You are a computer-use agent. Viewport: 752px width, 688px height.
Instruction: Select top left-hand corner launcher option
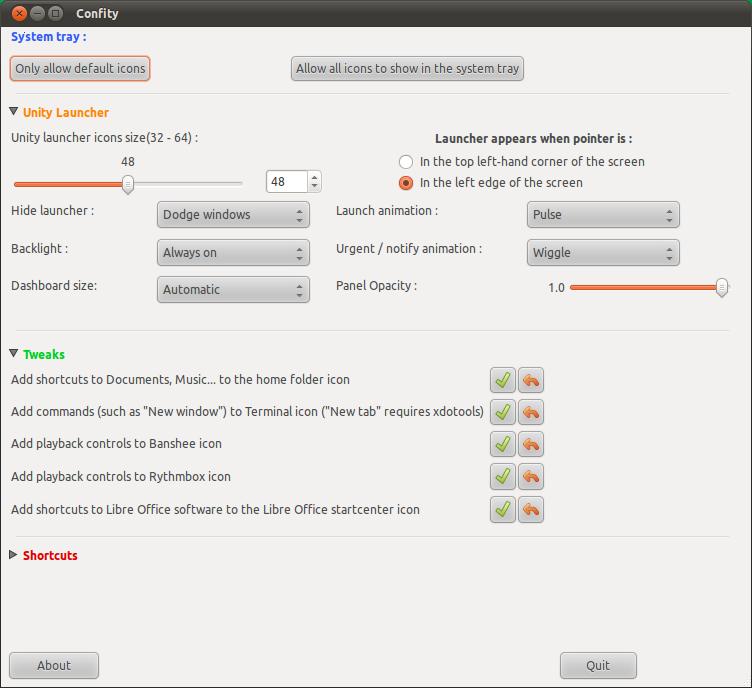point(406,162)
